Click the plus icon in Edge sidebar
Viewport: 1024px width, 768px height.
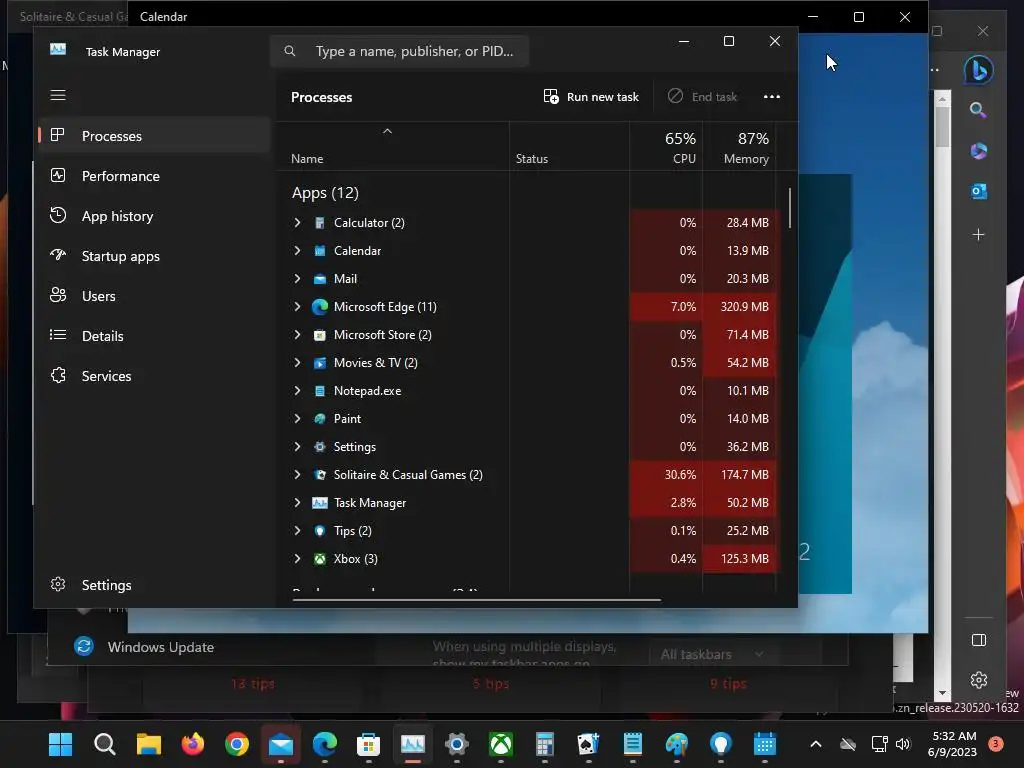click(978, 234)
